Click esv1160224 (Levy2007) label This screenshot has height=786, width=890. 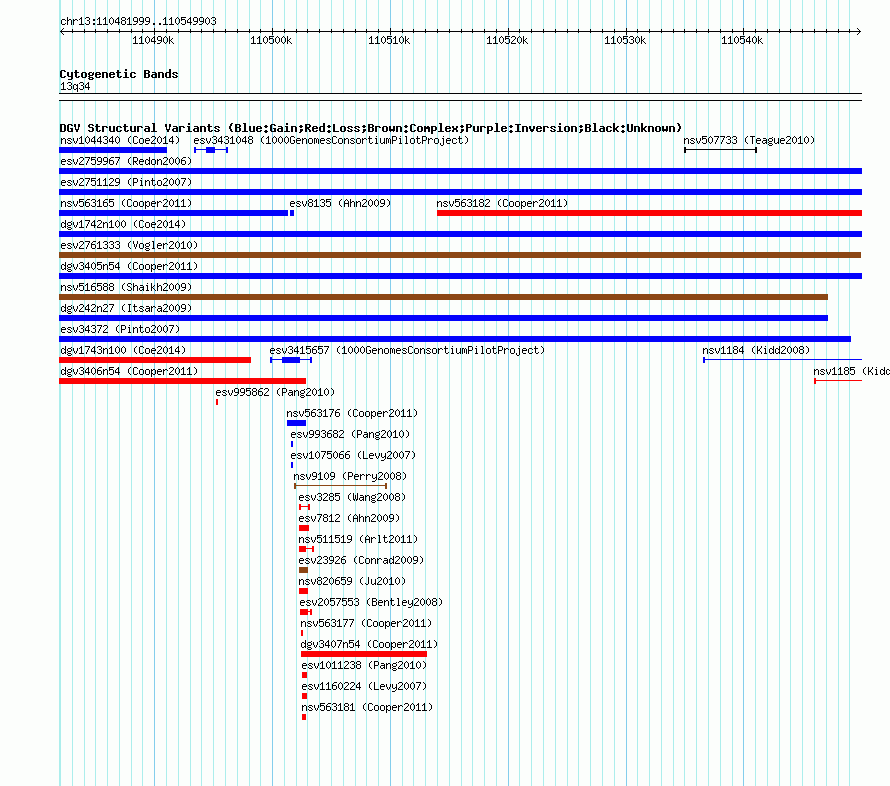point(364,686)
